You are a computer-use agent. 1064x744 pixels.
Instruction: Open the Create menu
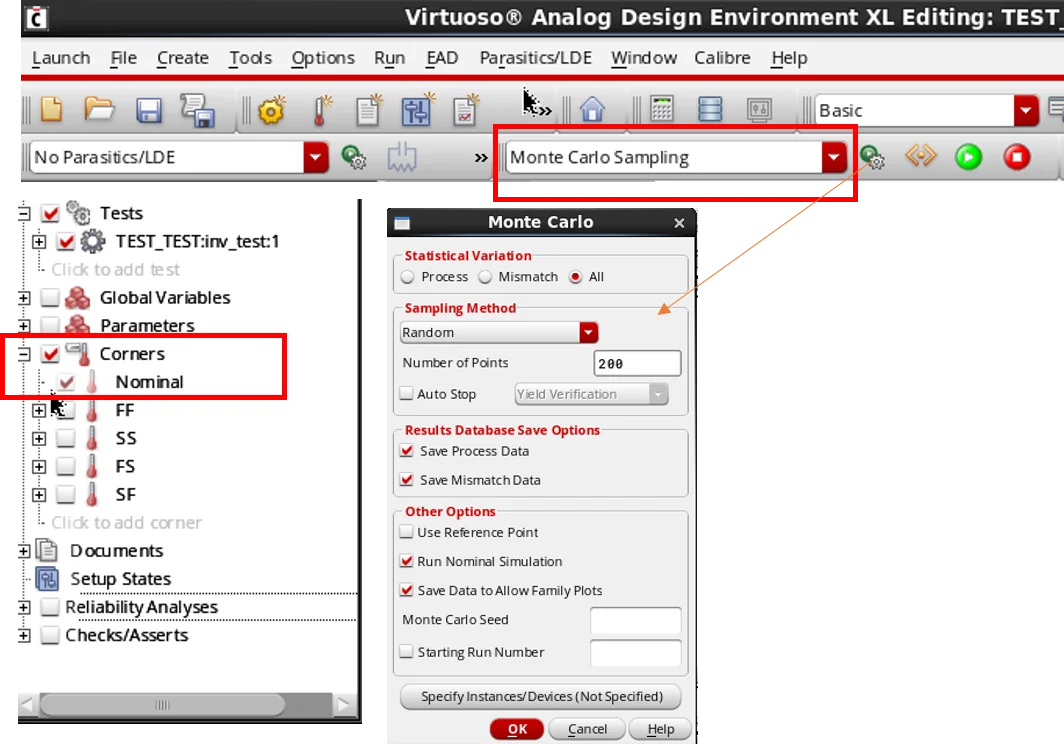(183, 58)
